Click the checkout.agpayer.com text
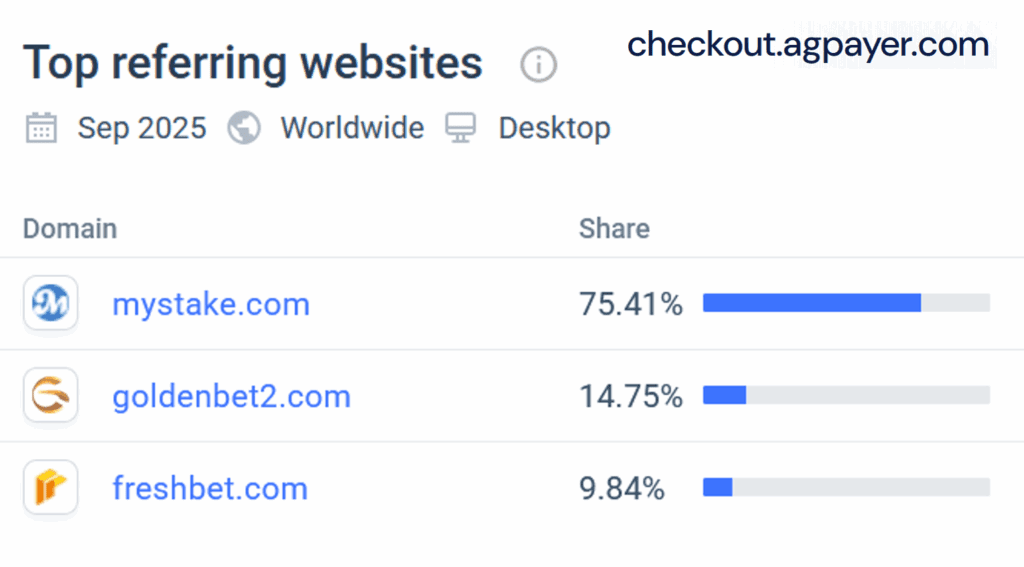 click(808, 45)
